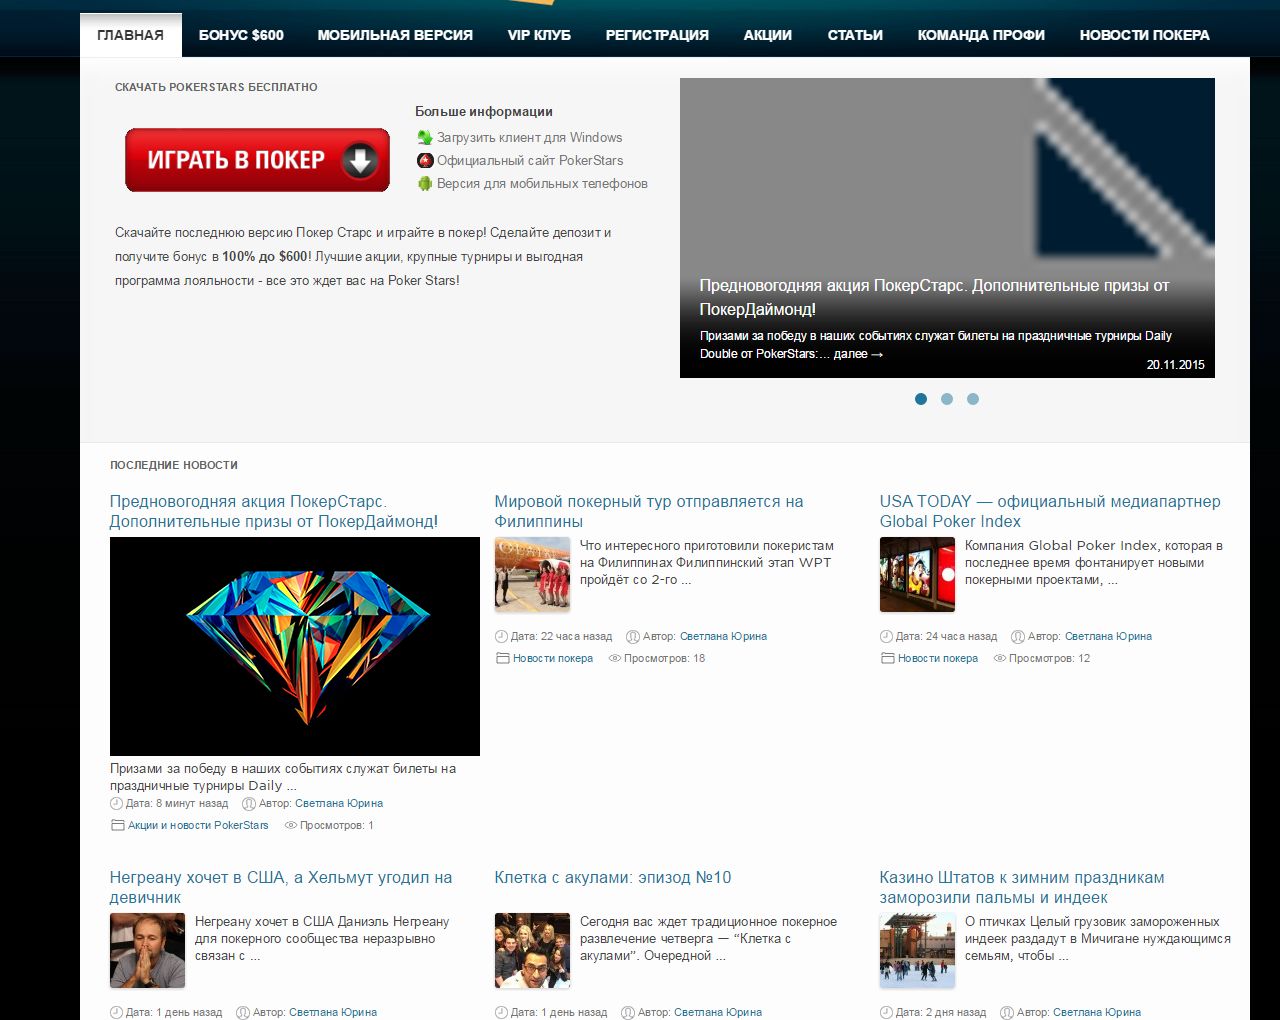Open СТАТЬИ in the top menu
The image size is (1280, 1020).
855,35
